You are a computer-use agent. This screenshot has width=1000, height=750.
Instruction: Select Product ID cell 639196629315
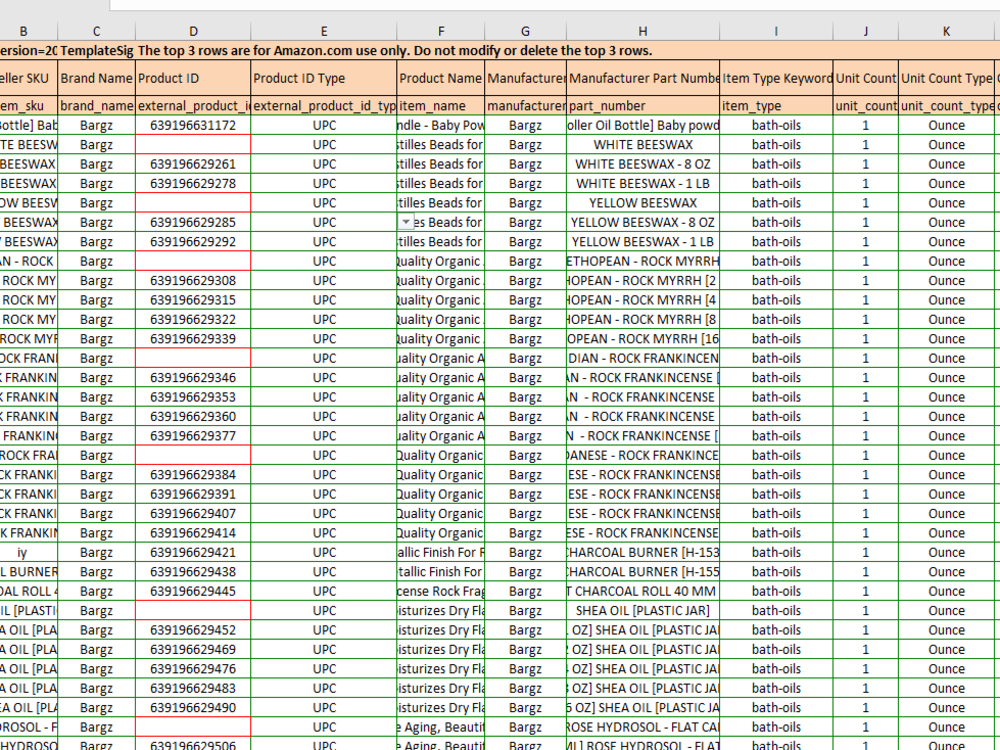[x=193, y=300]
